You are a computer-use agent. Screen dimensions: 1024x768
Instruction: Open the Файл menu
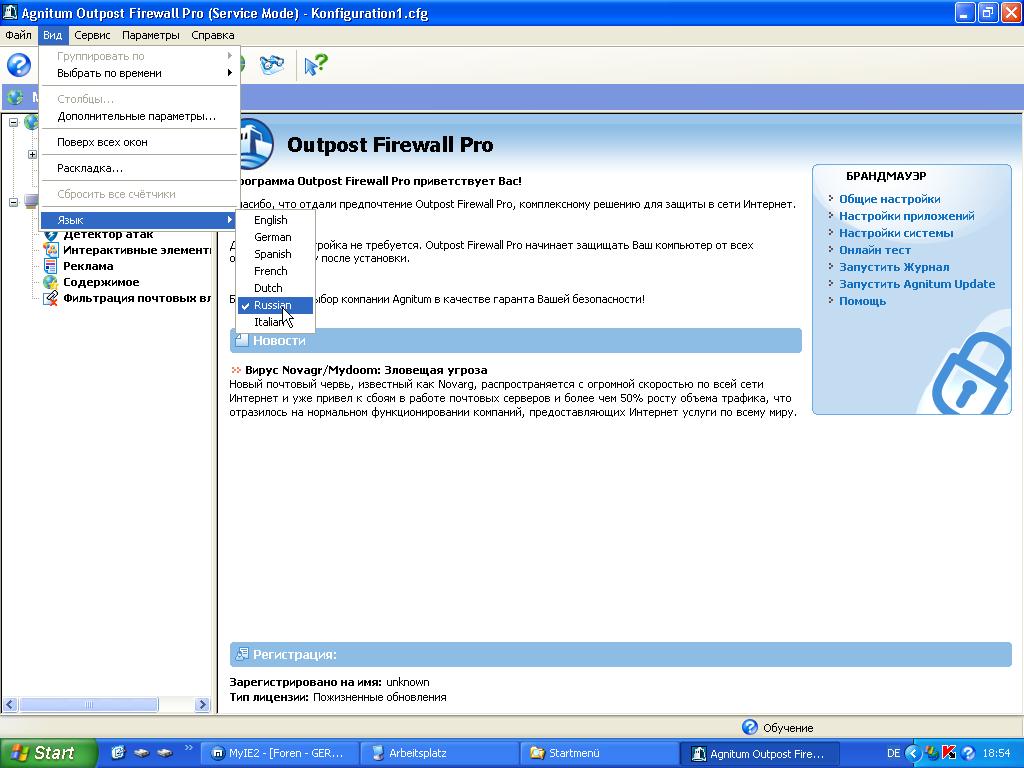point(18,35)
